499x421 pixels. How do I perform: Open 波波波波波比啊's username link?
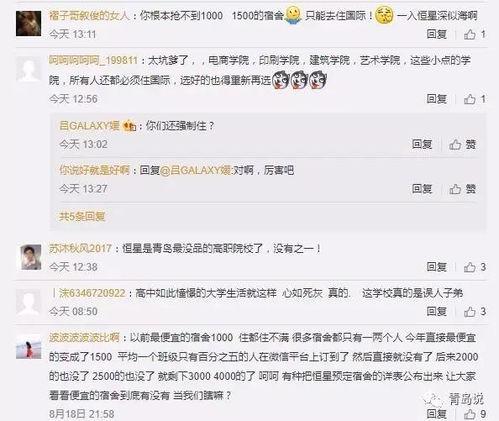(84, 338)
